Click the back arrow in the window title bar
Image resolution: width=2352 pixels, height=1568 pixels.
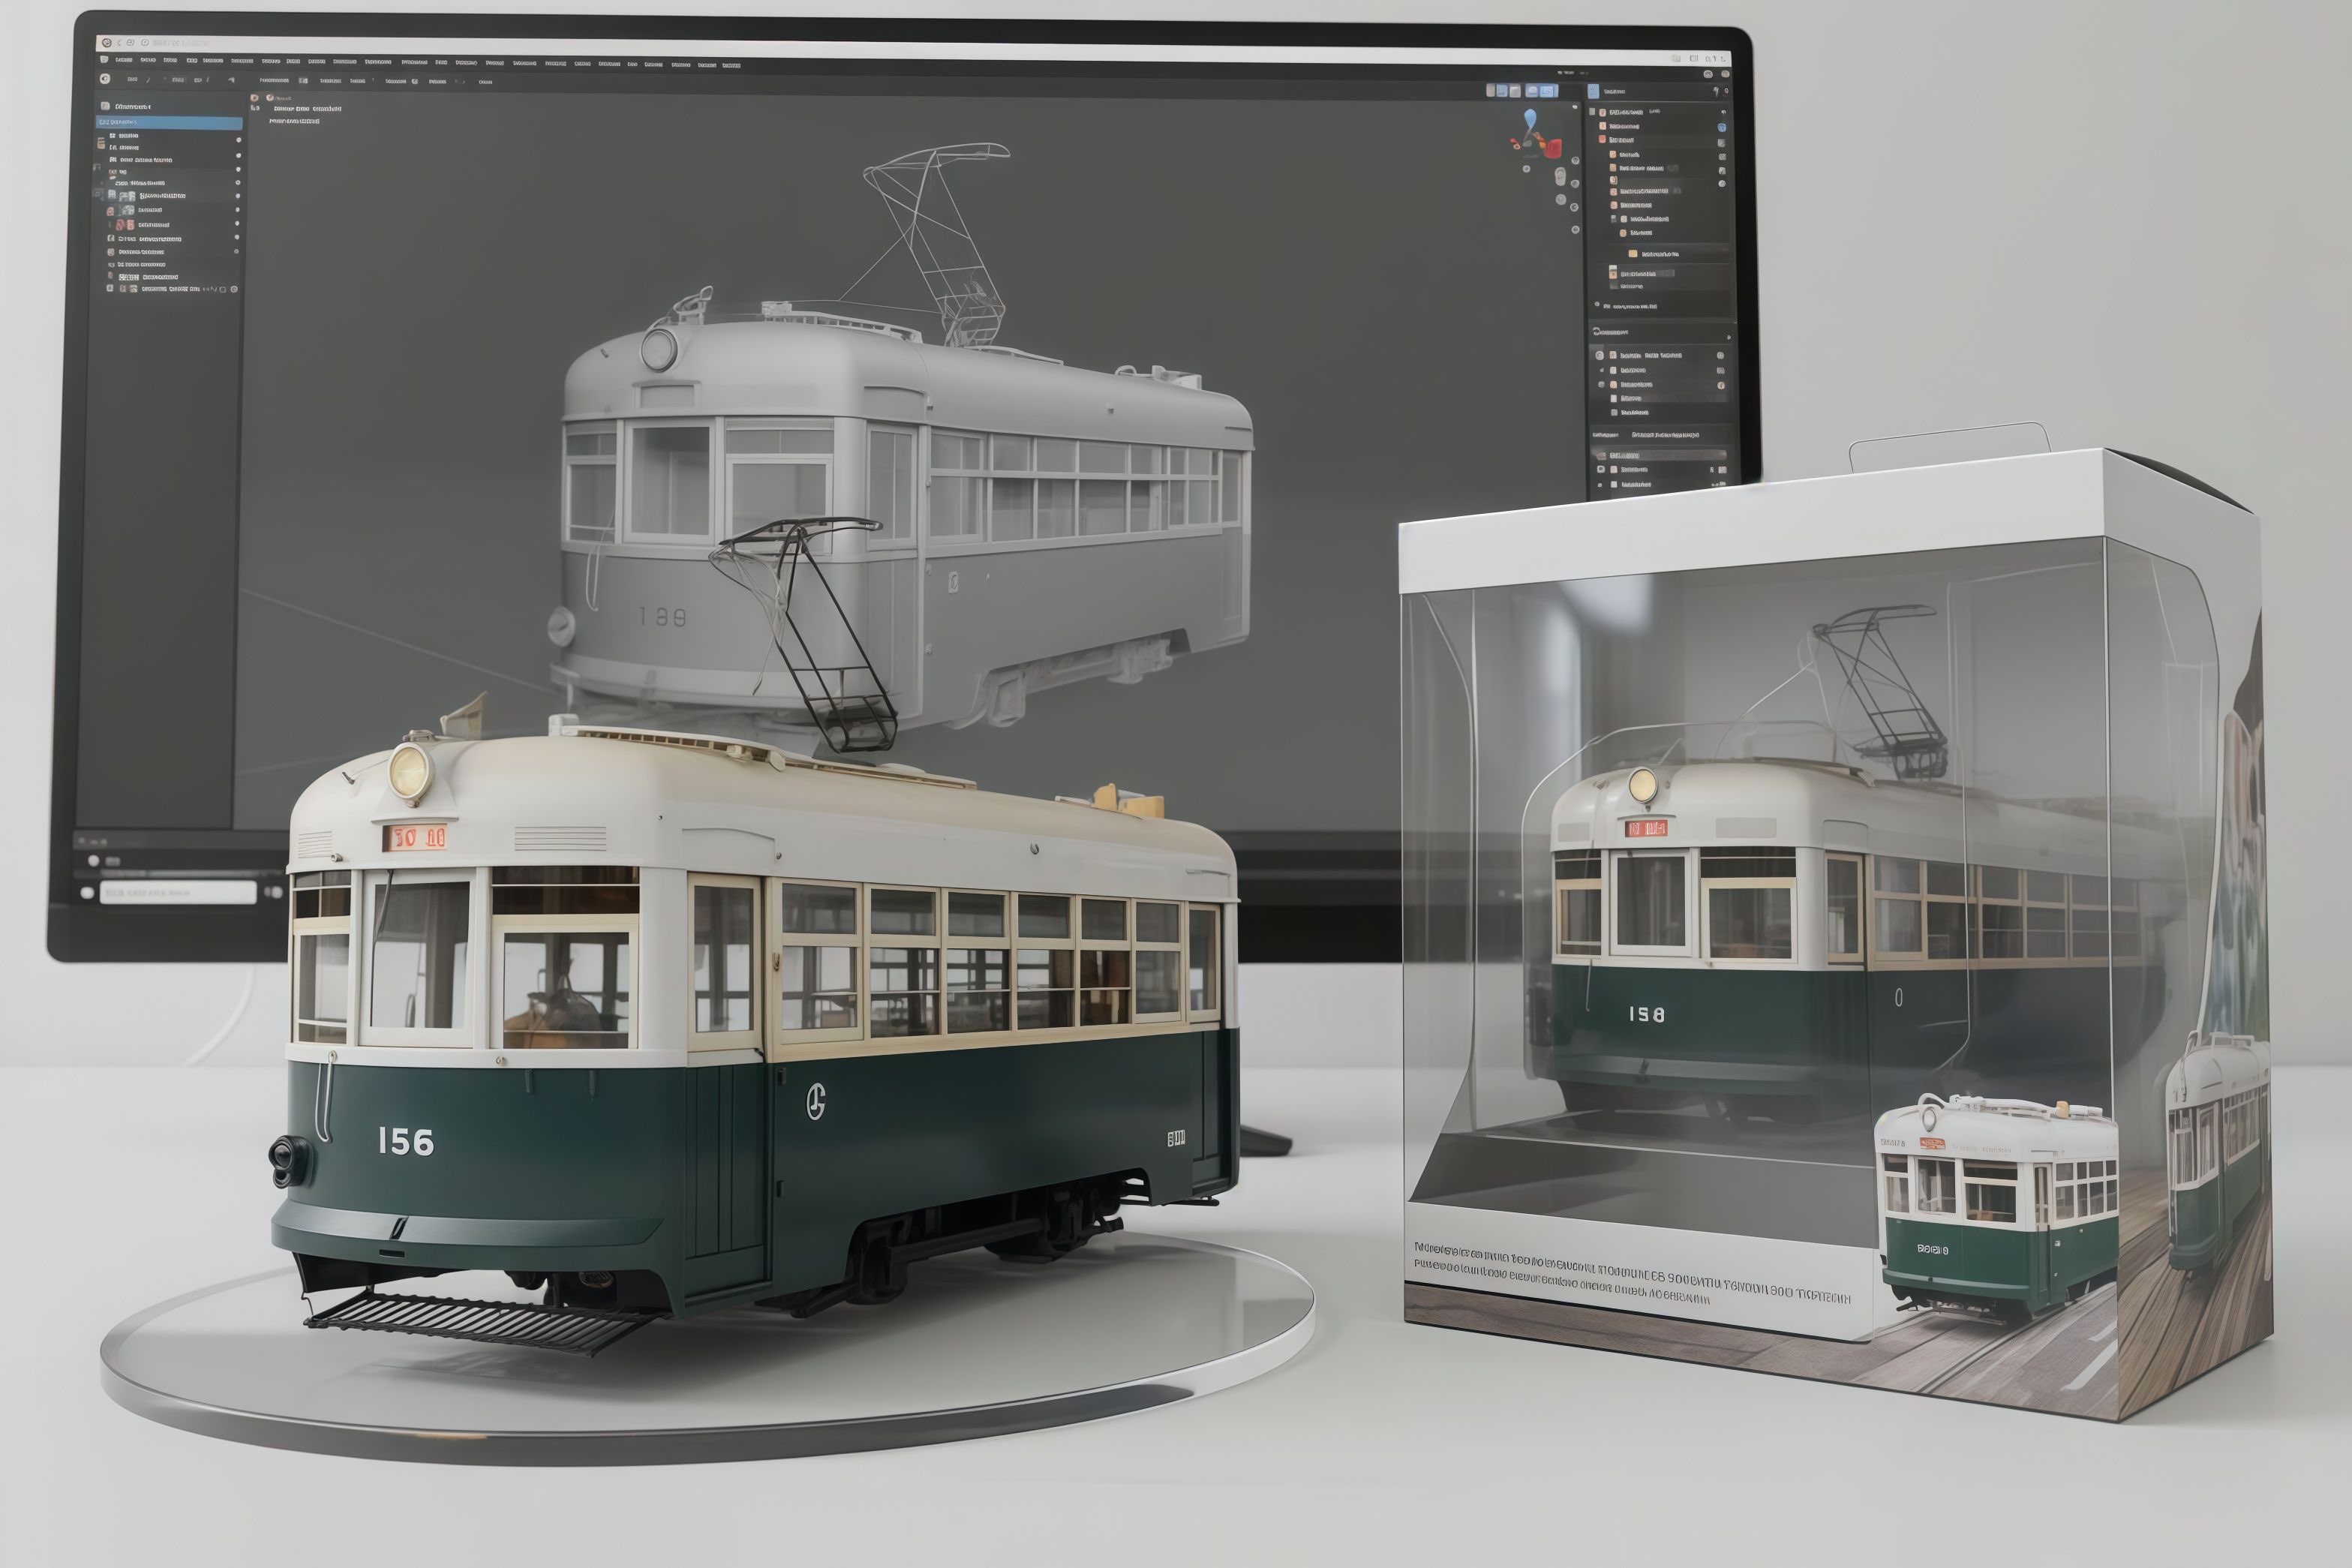(x=119, y=43)
